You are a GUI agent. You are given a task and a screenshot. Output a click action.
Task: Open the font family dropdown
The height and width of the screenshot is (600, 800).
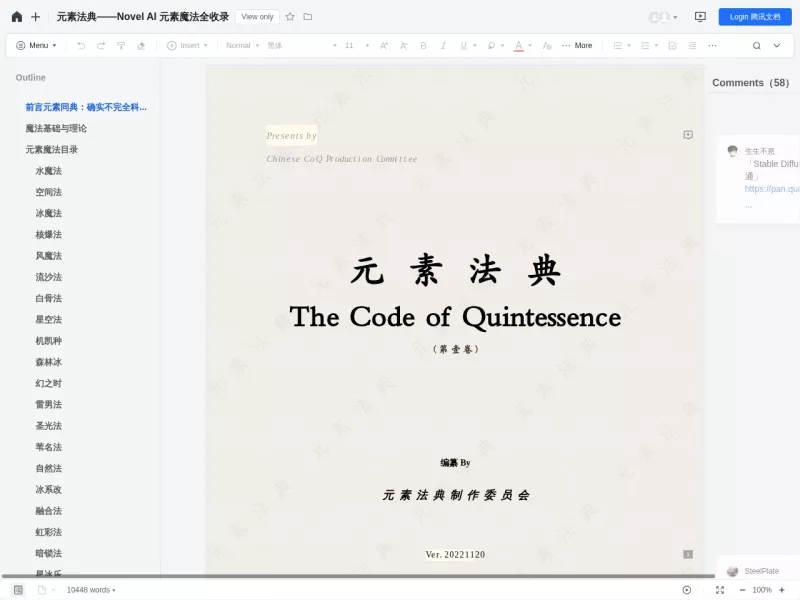point(302,45)
